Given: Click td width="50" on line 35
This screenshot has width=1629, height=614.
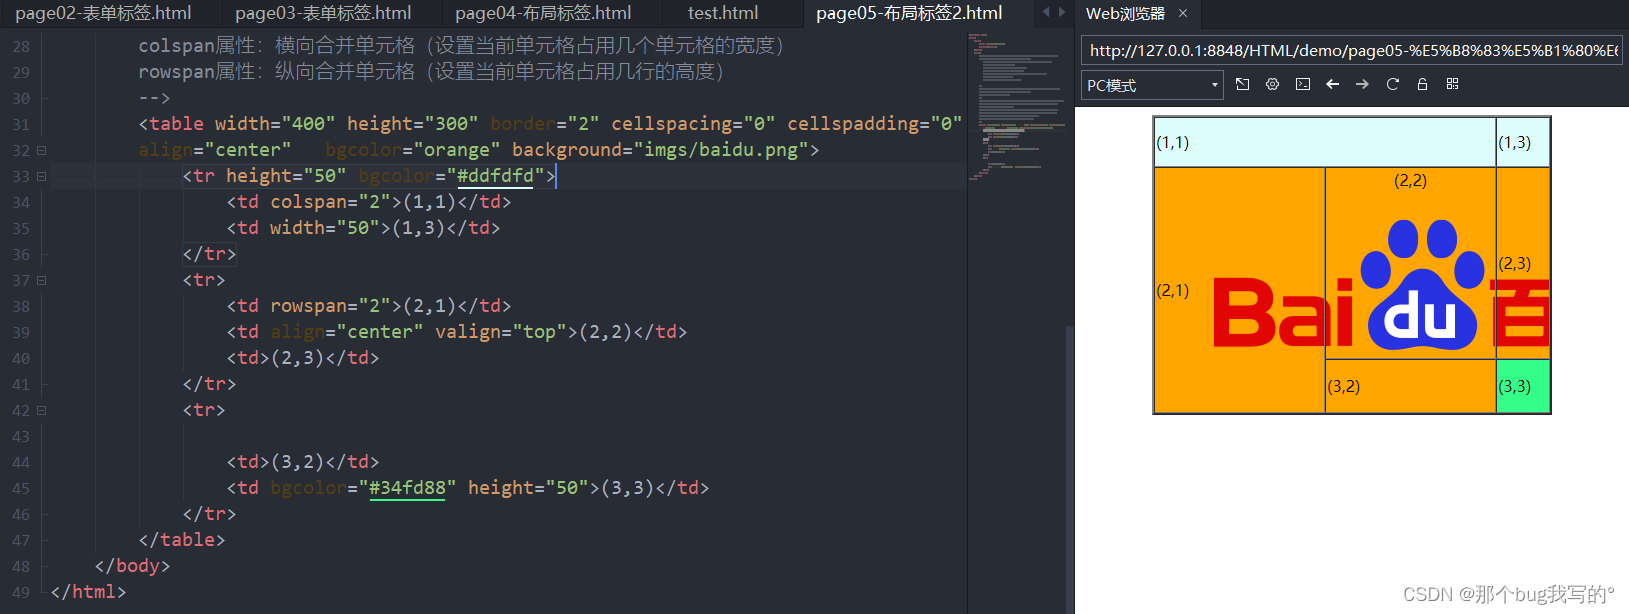Looking at the screenshot, I should [x=308, y=228].
